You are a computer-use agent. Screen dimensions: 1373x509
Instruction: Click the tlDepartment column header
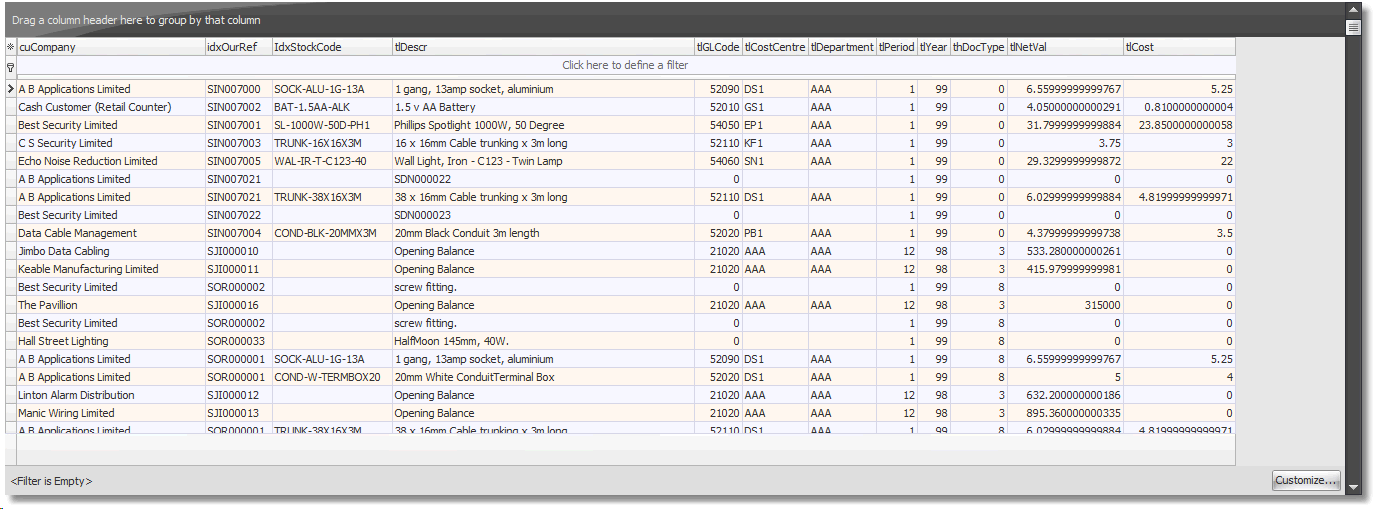coord(842,47)
